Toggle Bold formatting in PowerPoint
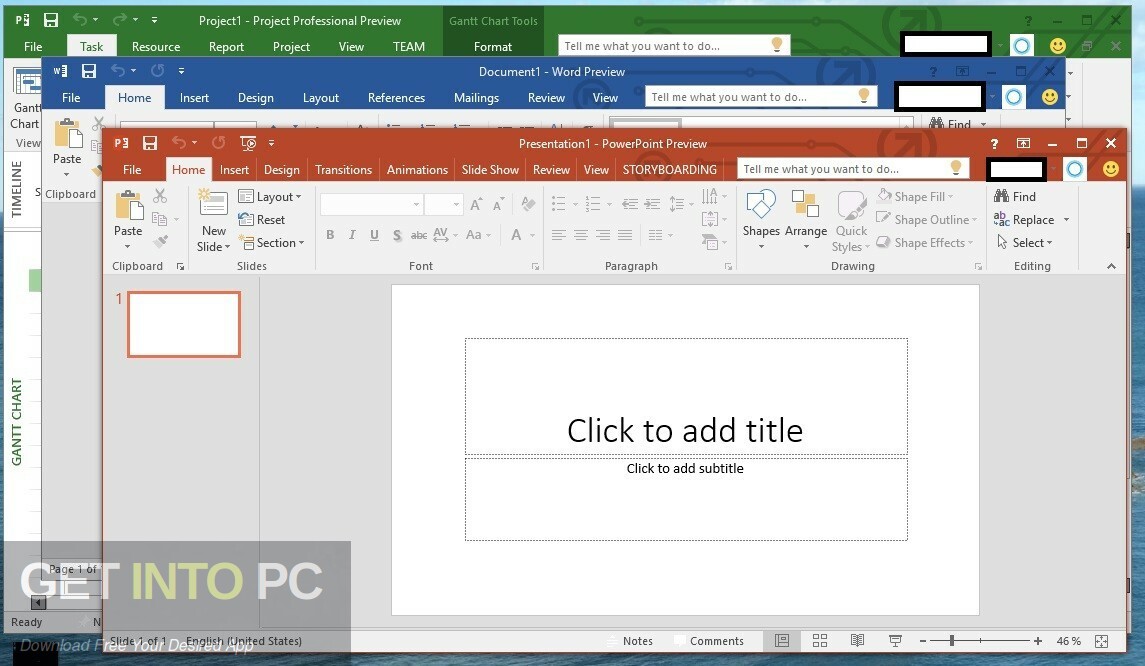Screen dimensions: 1145x666 (330, 234)
